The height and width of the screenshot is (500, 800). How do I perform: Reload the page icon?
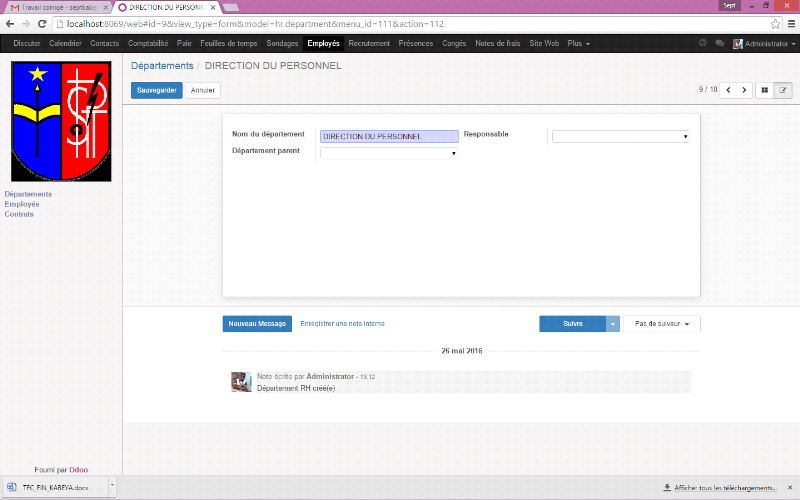pos(42,24)
